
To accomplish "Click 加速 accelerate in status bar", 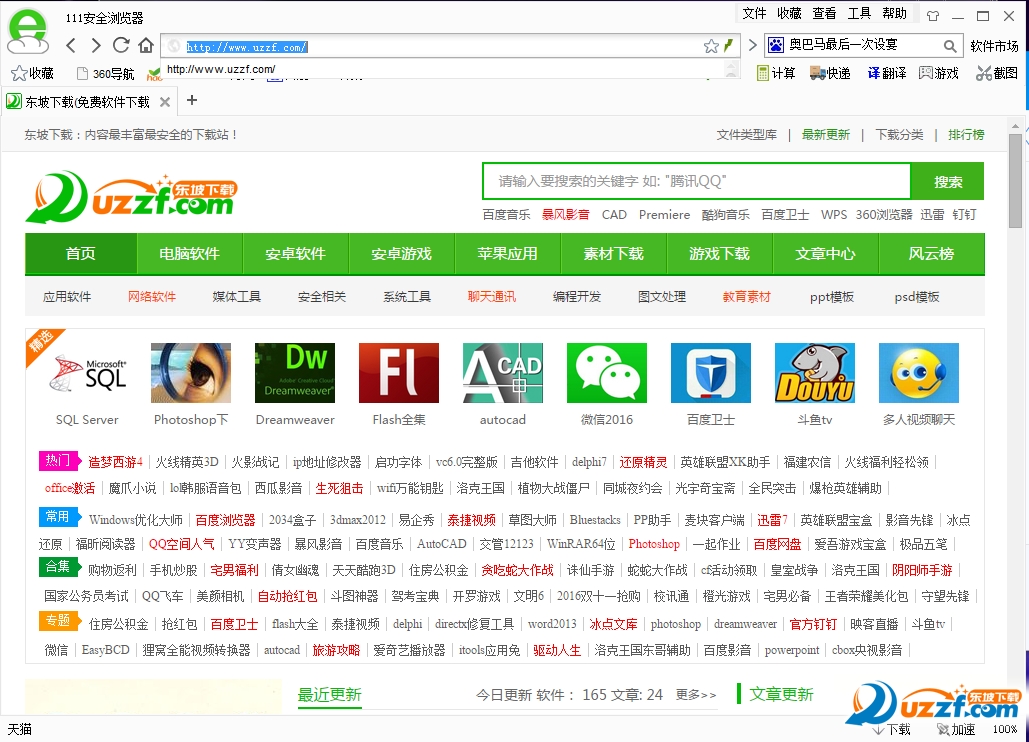I will coord(955,729).
